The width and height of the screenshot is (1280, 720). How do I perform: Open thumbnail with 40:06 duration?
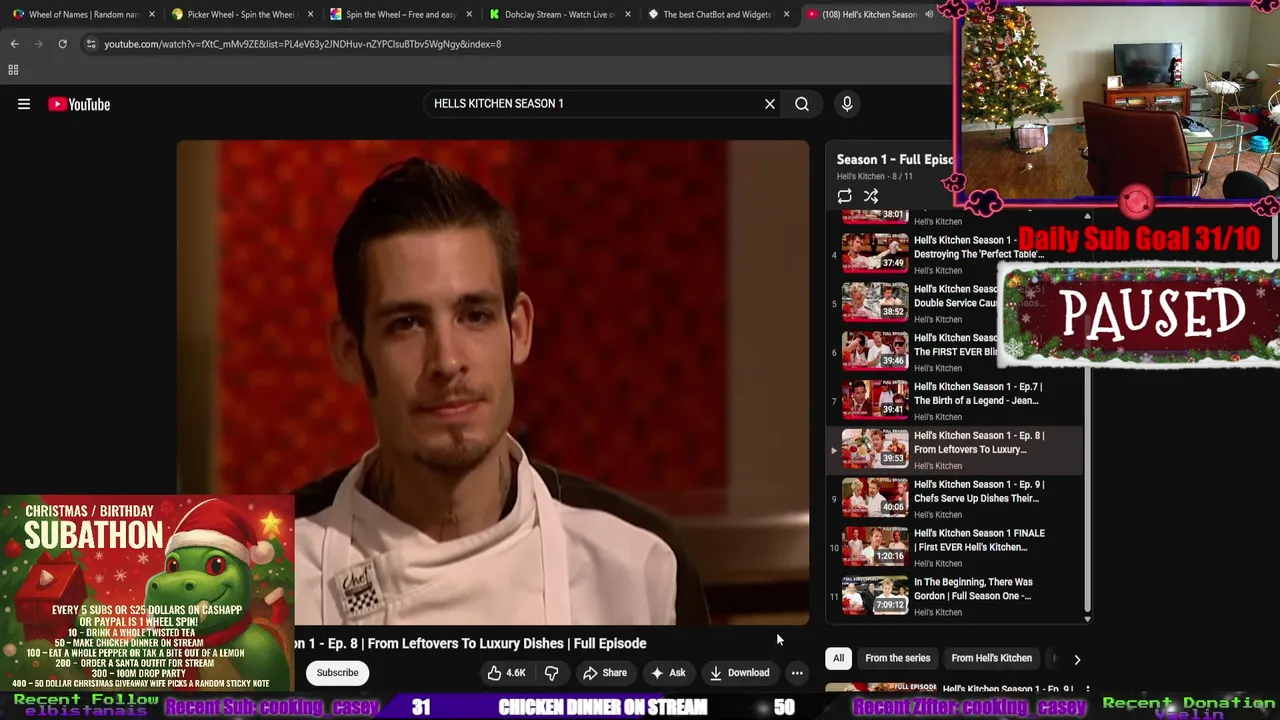pyautogui.click(x=875, y=498)
